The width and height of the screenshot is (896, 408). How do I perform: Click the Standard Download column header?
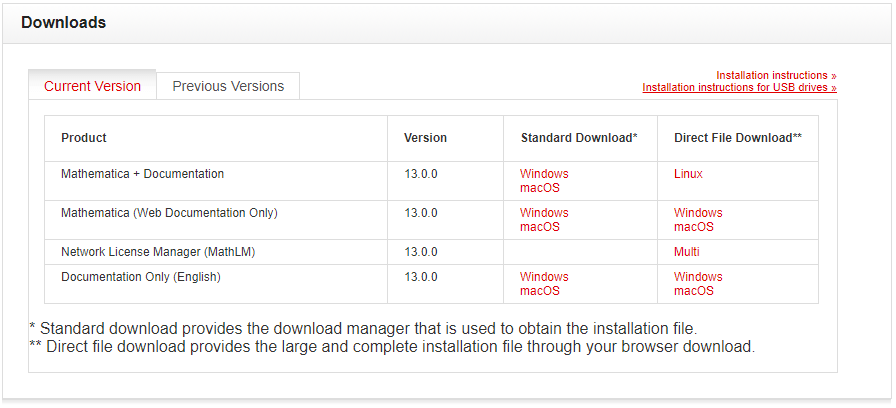click(x=579, y=138)
